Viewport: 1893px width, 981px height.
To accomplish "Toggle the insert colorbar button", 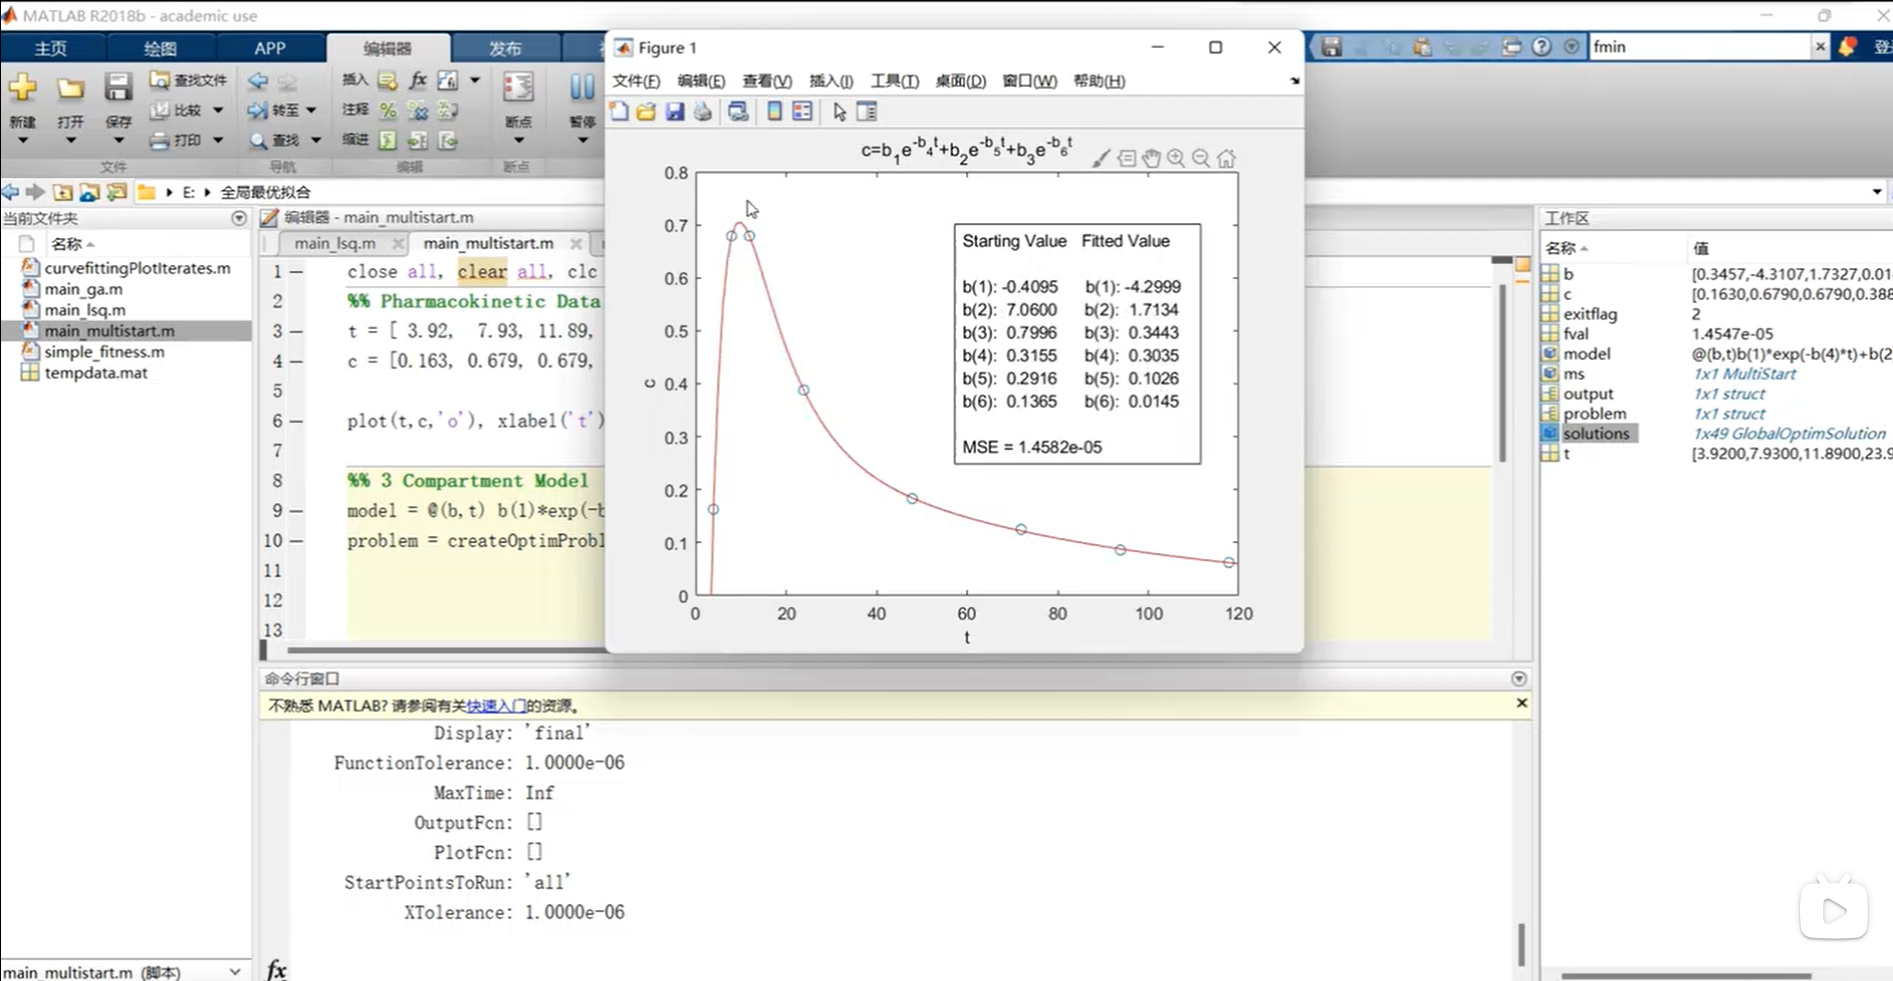I will click(x=774, y=112).
